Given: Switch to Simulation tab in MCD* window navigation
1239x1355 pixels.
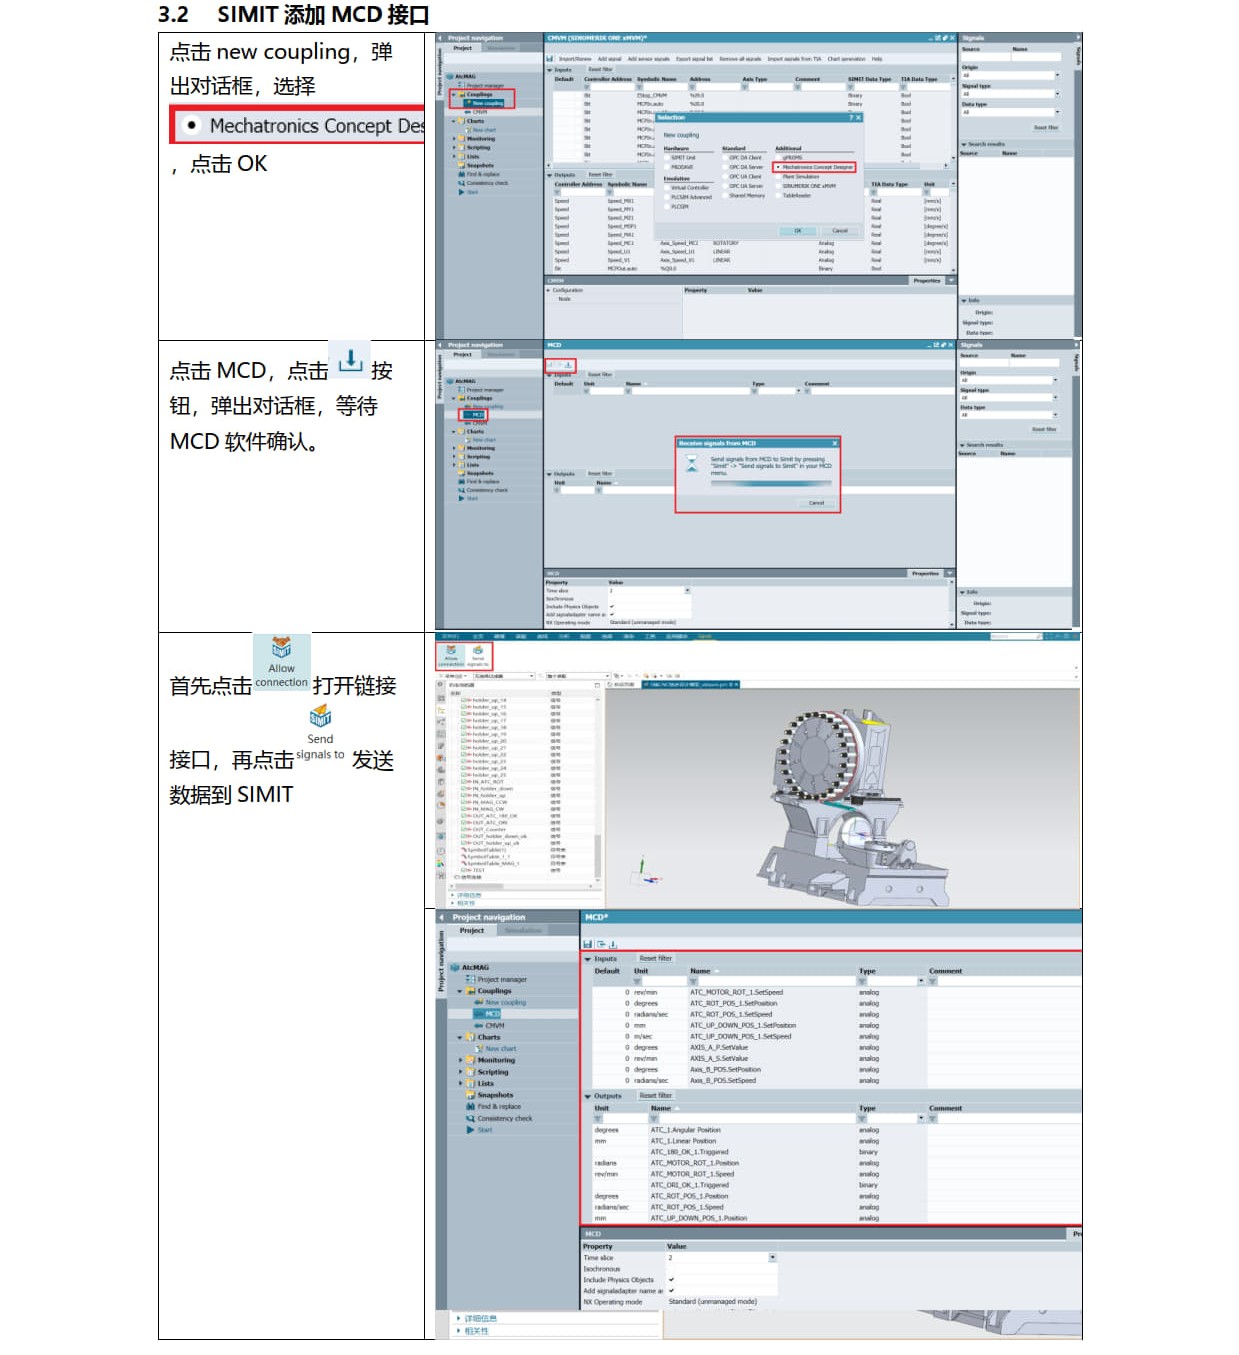Looking at the screenshot, I should [x=523, y=931].
